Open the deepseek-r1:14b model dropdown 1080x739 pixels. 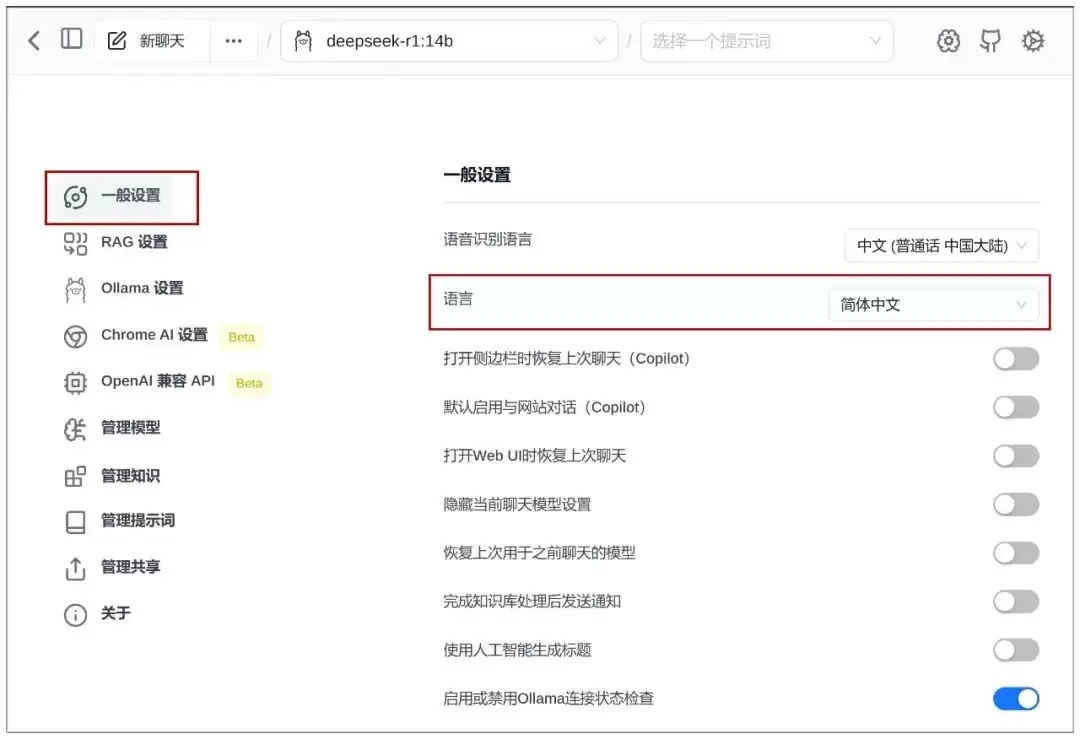(x=448, y=40)
